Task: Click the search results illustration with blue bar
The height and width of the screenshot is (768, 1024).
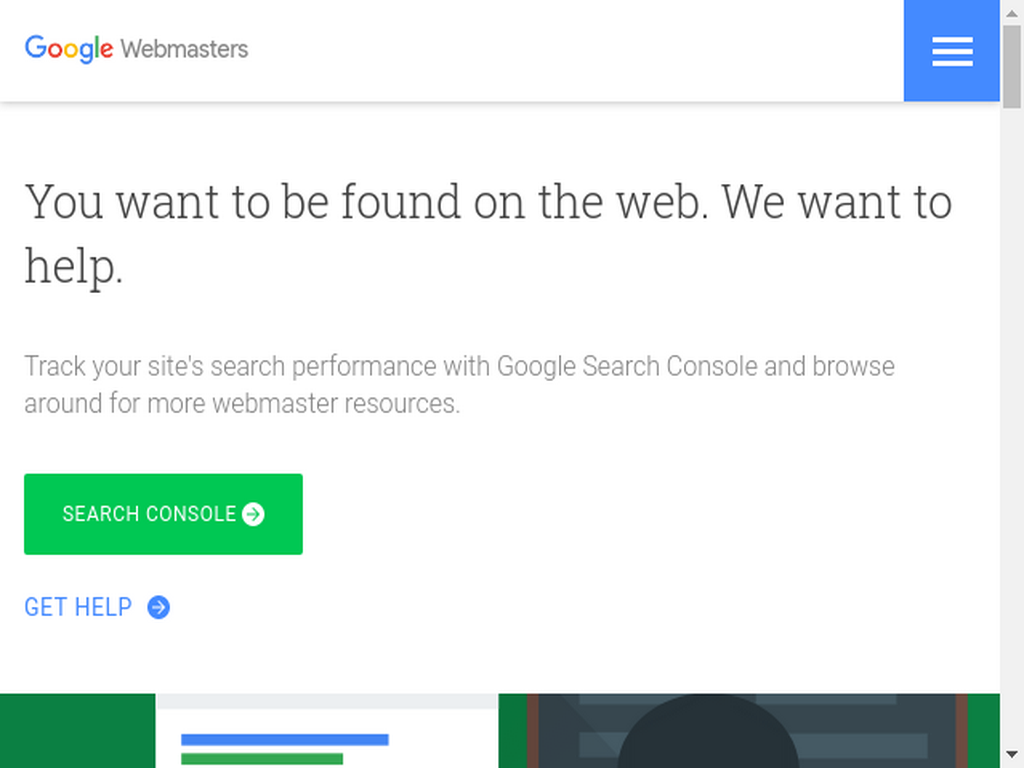Action: tap(327, 731)
